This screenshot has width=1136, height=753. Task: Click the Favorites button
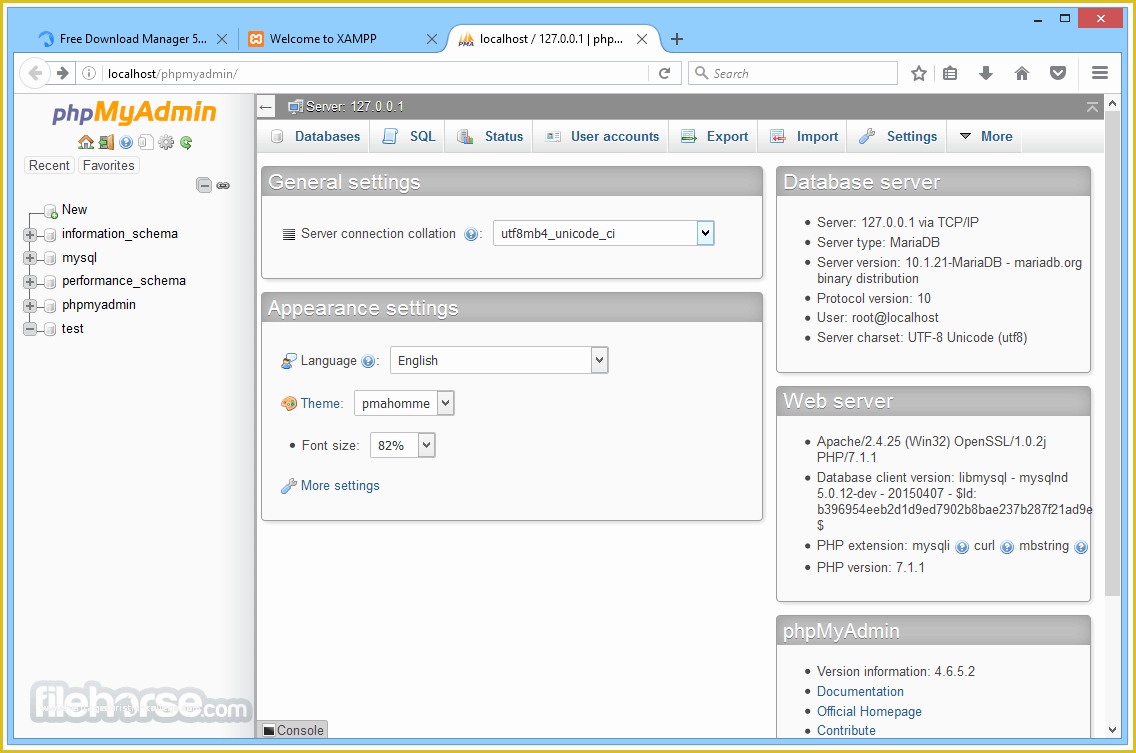(109, 165)
